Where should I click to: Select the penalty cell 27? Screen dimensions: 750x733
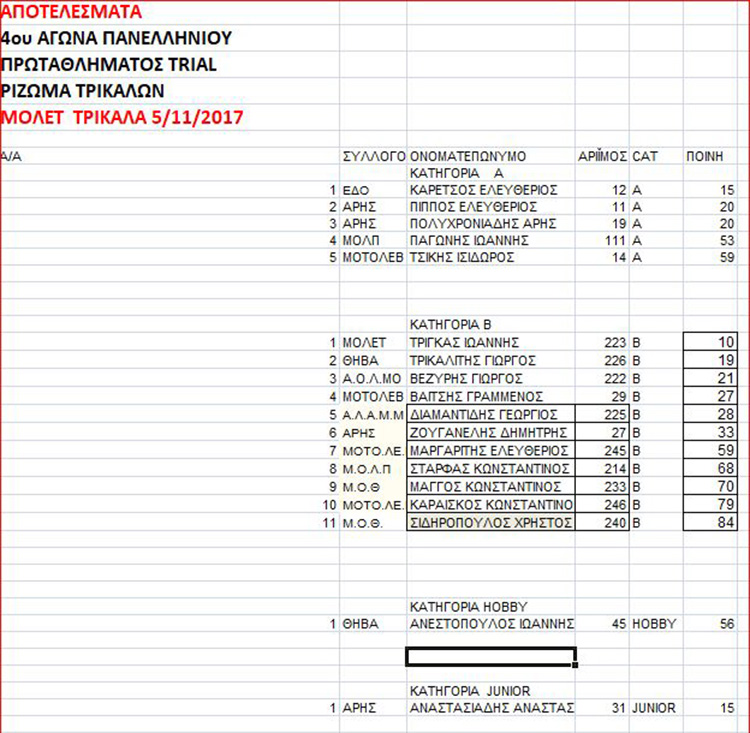(x=710, y=396)
